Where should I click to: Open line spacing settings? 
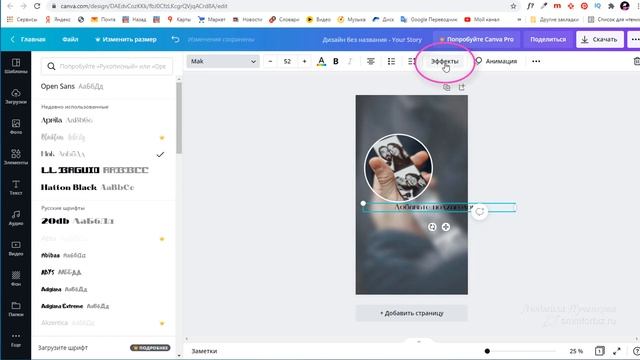[411, 61]
